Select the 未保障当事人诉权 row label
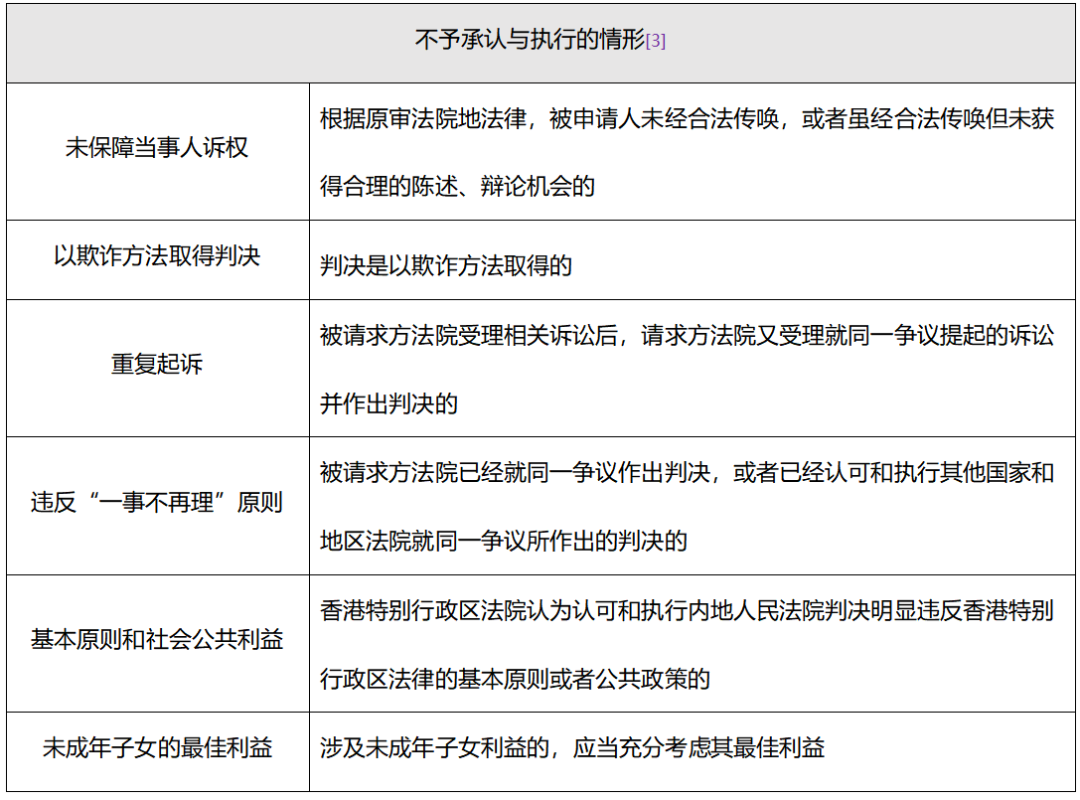This screenshot has height=800, width=1080. pos(157,147)
